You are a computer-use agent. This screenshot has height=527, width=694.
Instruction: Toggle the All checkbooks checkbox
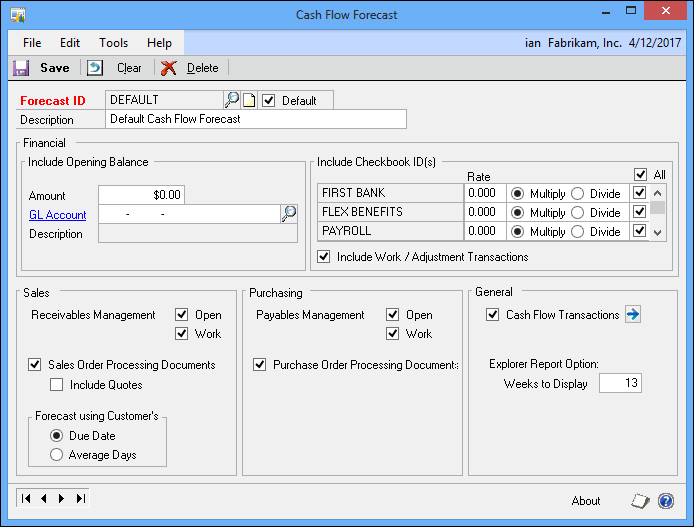(x=640, y=174)
